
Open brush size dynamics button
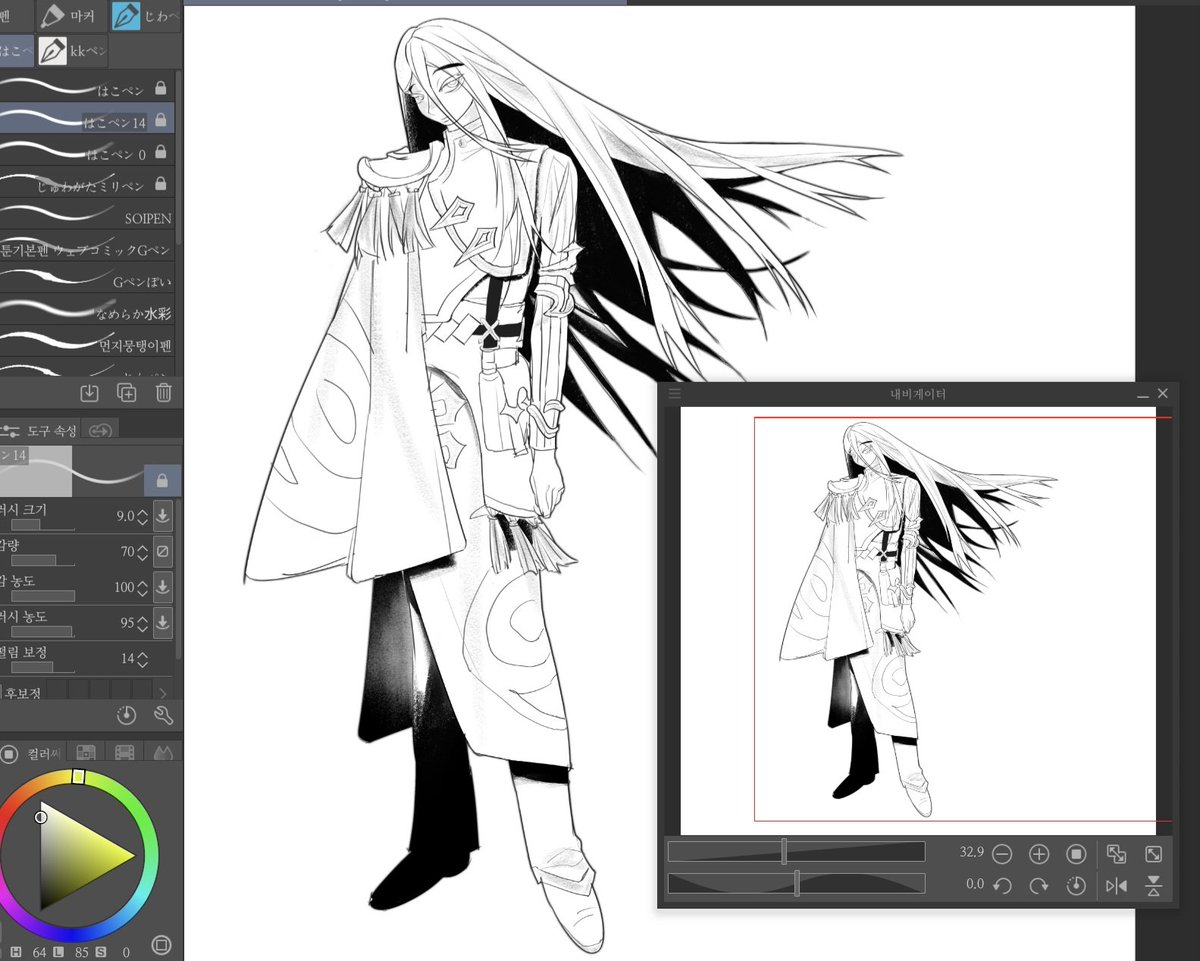pos(163,516)
